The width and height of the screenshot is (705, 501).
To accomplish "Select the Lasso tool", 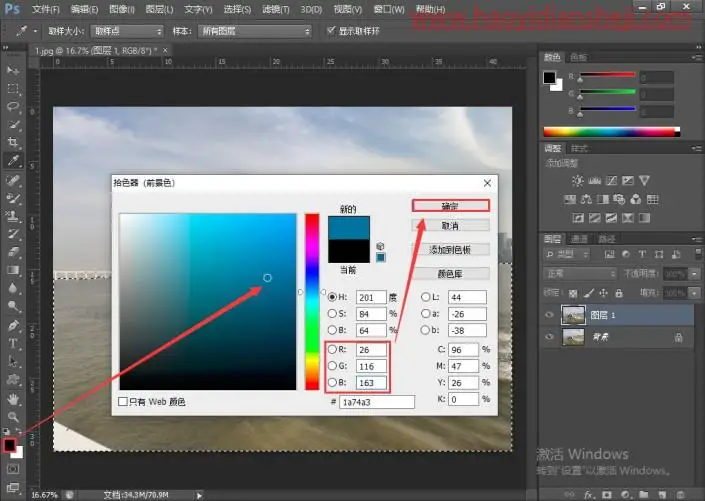I will pyautogui.click(x=13, y=107).
